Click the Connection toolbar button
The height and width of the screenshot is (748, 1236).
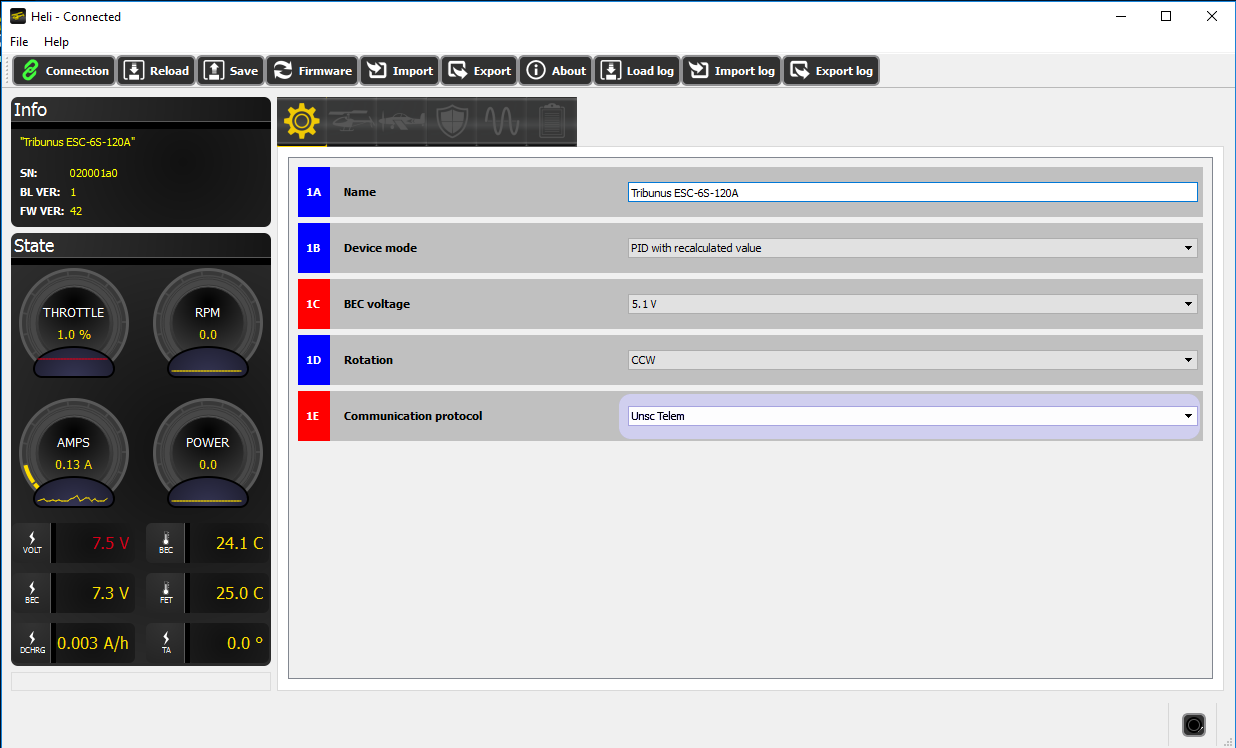coord(64,71)
